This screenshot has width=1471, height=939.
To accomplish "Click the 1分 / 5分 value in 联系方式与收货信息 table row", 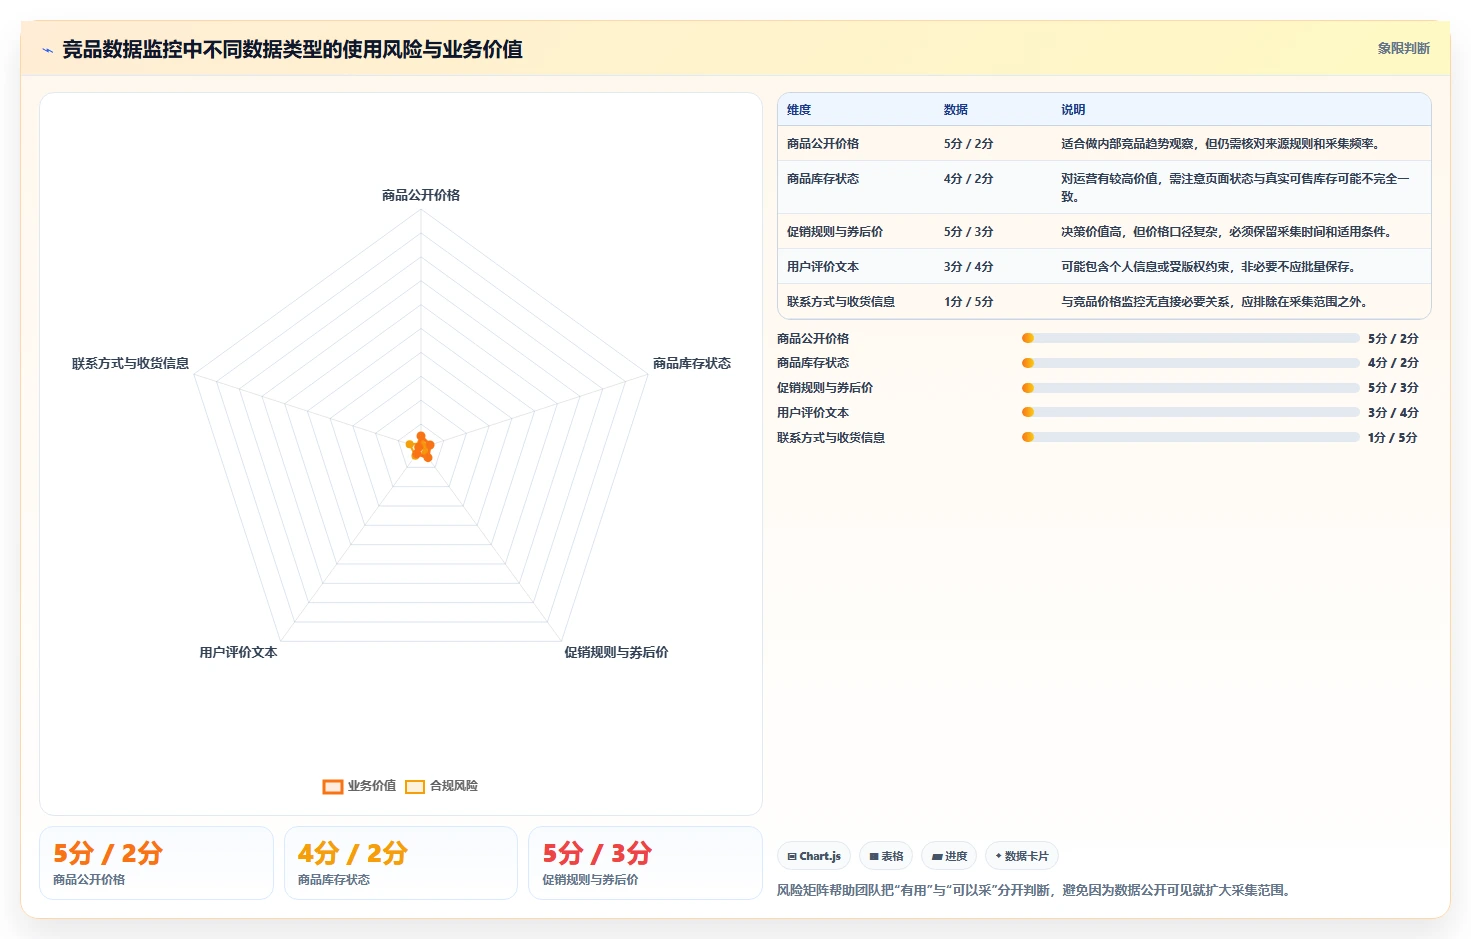I will click(969, 302).
